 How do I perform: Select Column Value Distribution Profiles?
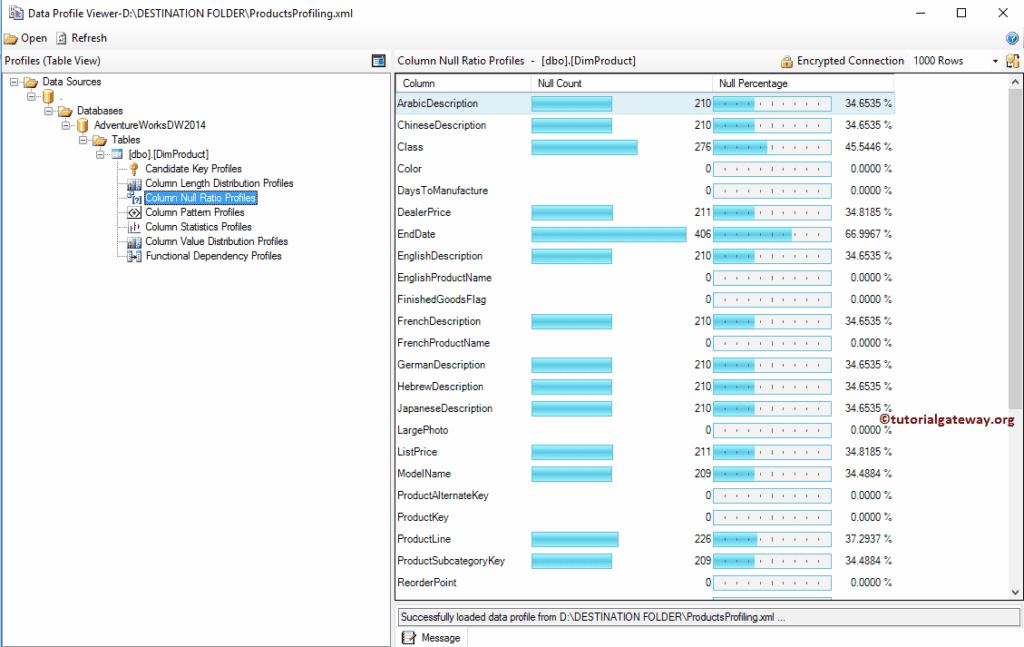point(216,241)
